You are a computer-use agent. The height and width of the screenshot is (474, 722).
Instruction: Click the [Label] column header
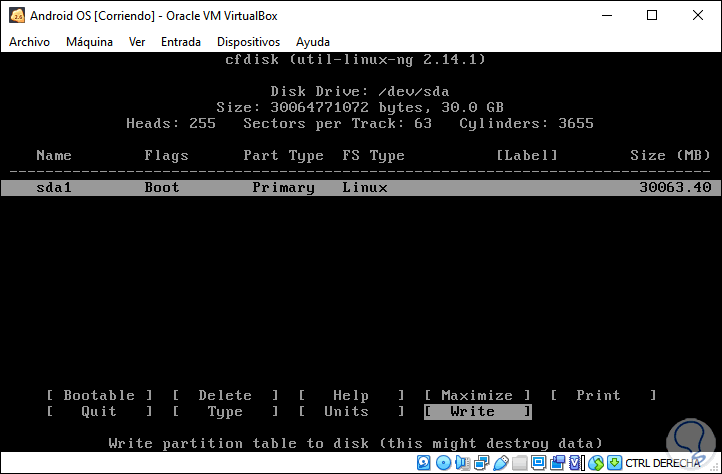click(x=527, y=156)
